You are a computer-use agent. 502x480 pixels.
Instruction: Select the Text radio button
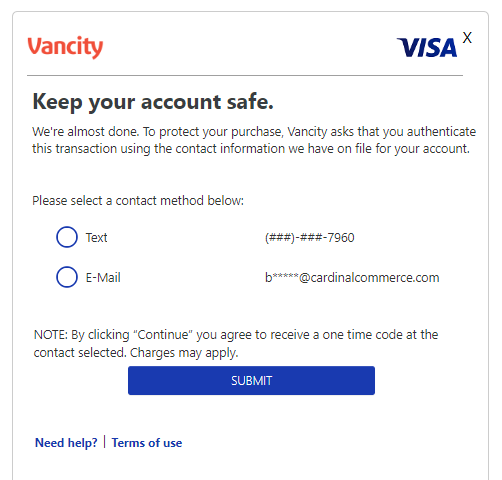[x=67, y=237]
